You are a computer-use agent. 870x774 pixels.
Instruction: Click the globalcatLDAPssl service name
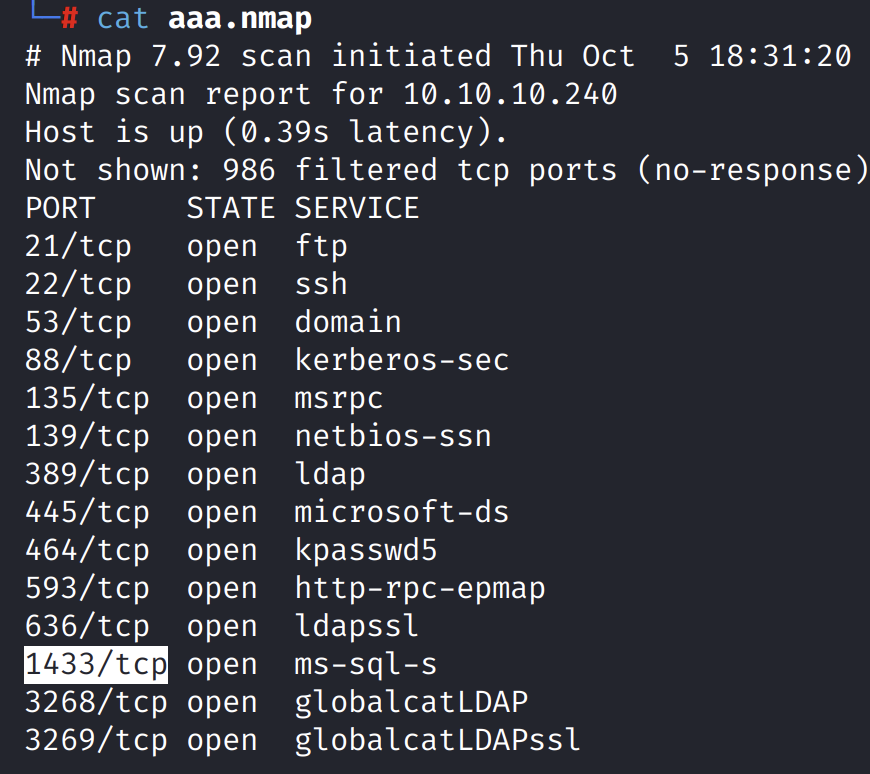tap(437, 741)
